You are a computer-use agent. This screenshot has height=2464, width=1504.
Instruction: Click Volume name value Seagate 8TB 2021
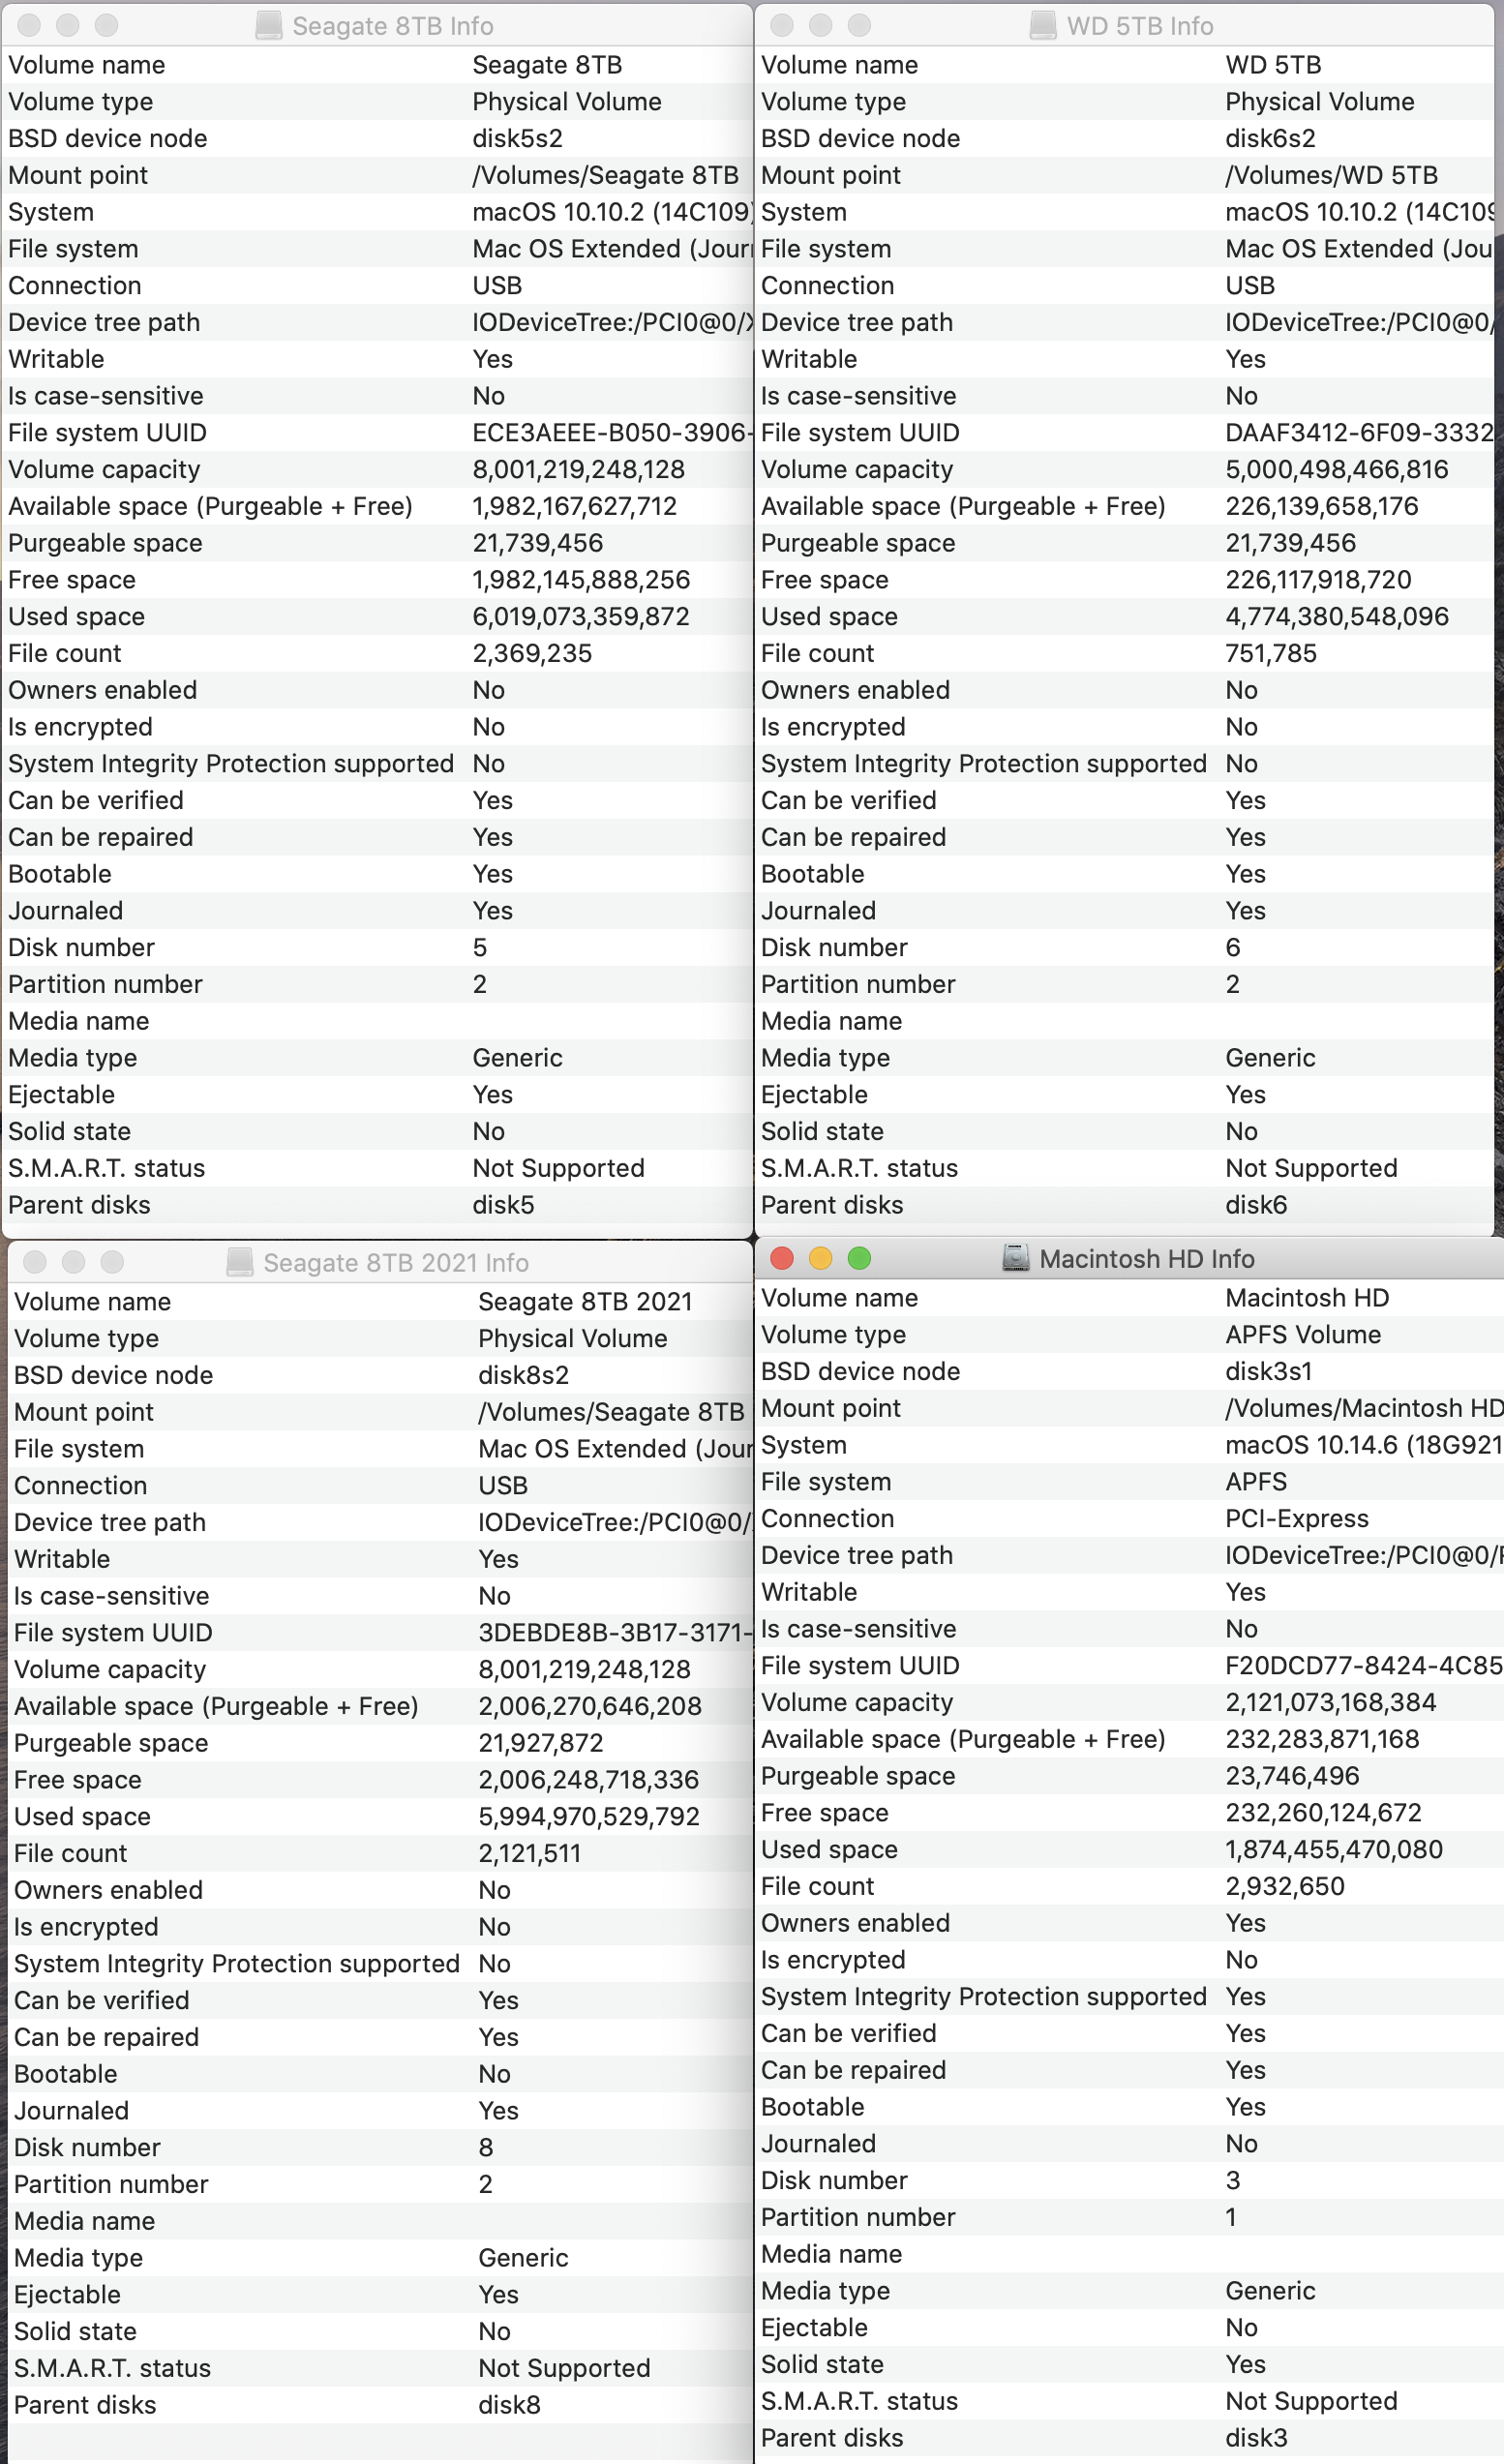click(x=586, y=1301)
